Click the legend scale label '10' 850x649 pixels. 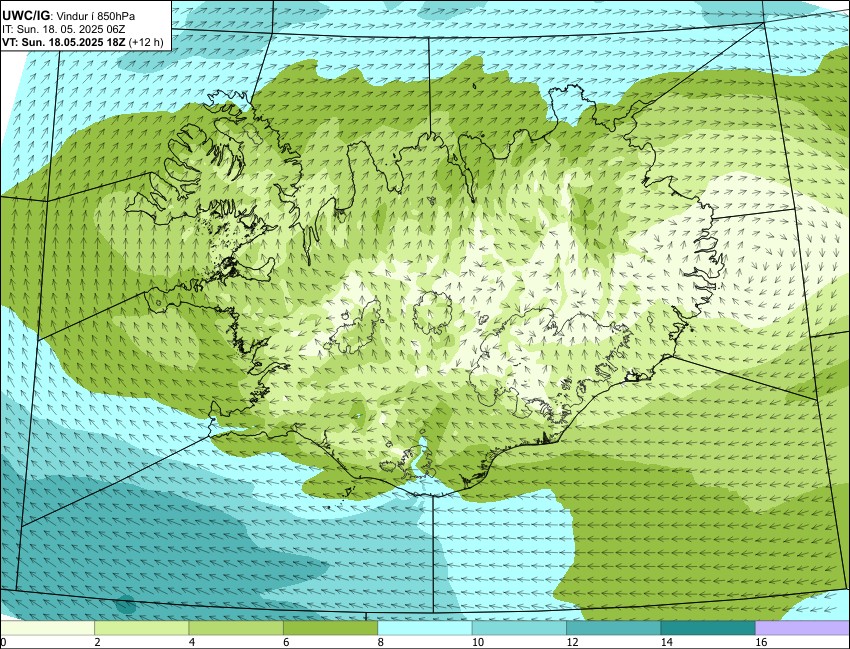pos(478,642)
